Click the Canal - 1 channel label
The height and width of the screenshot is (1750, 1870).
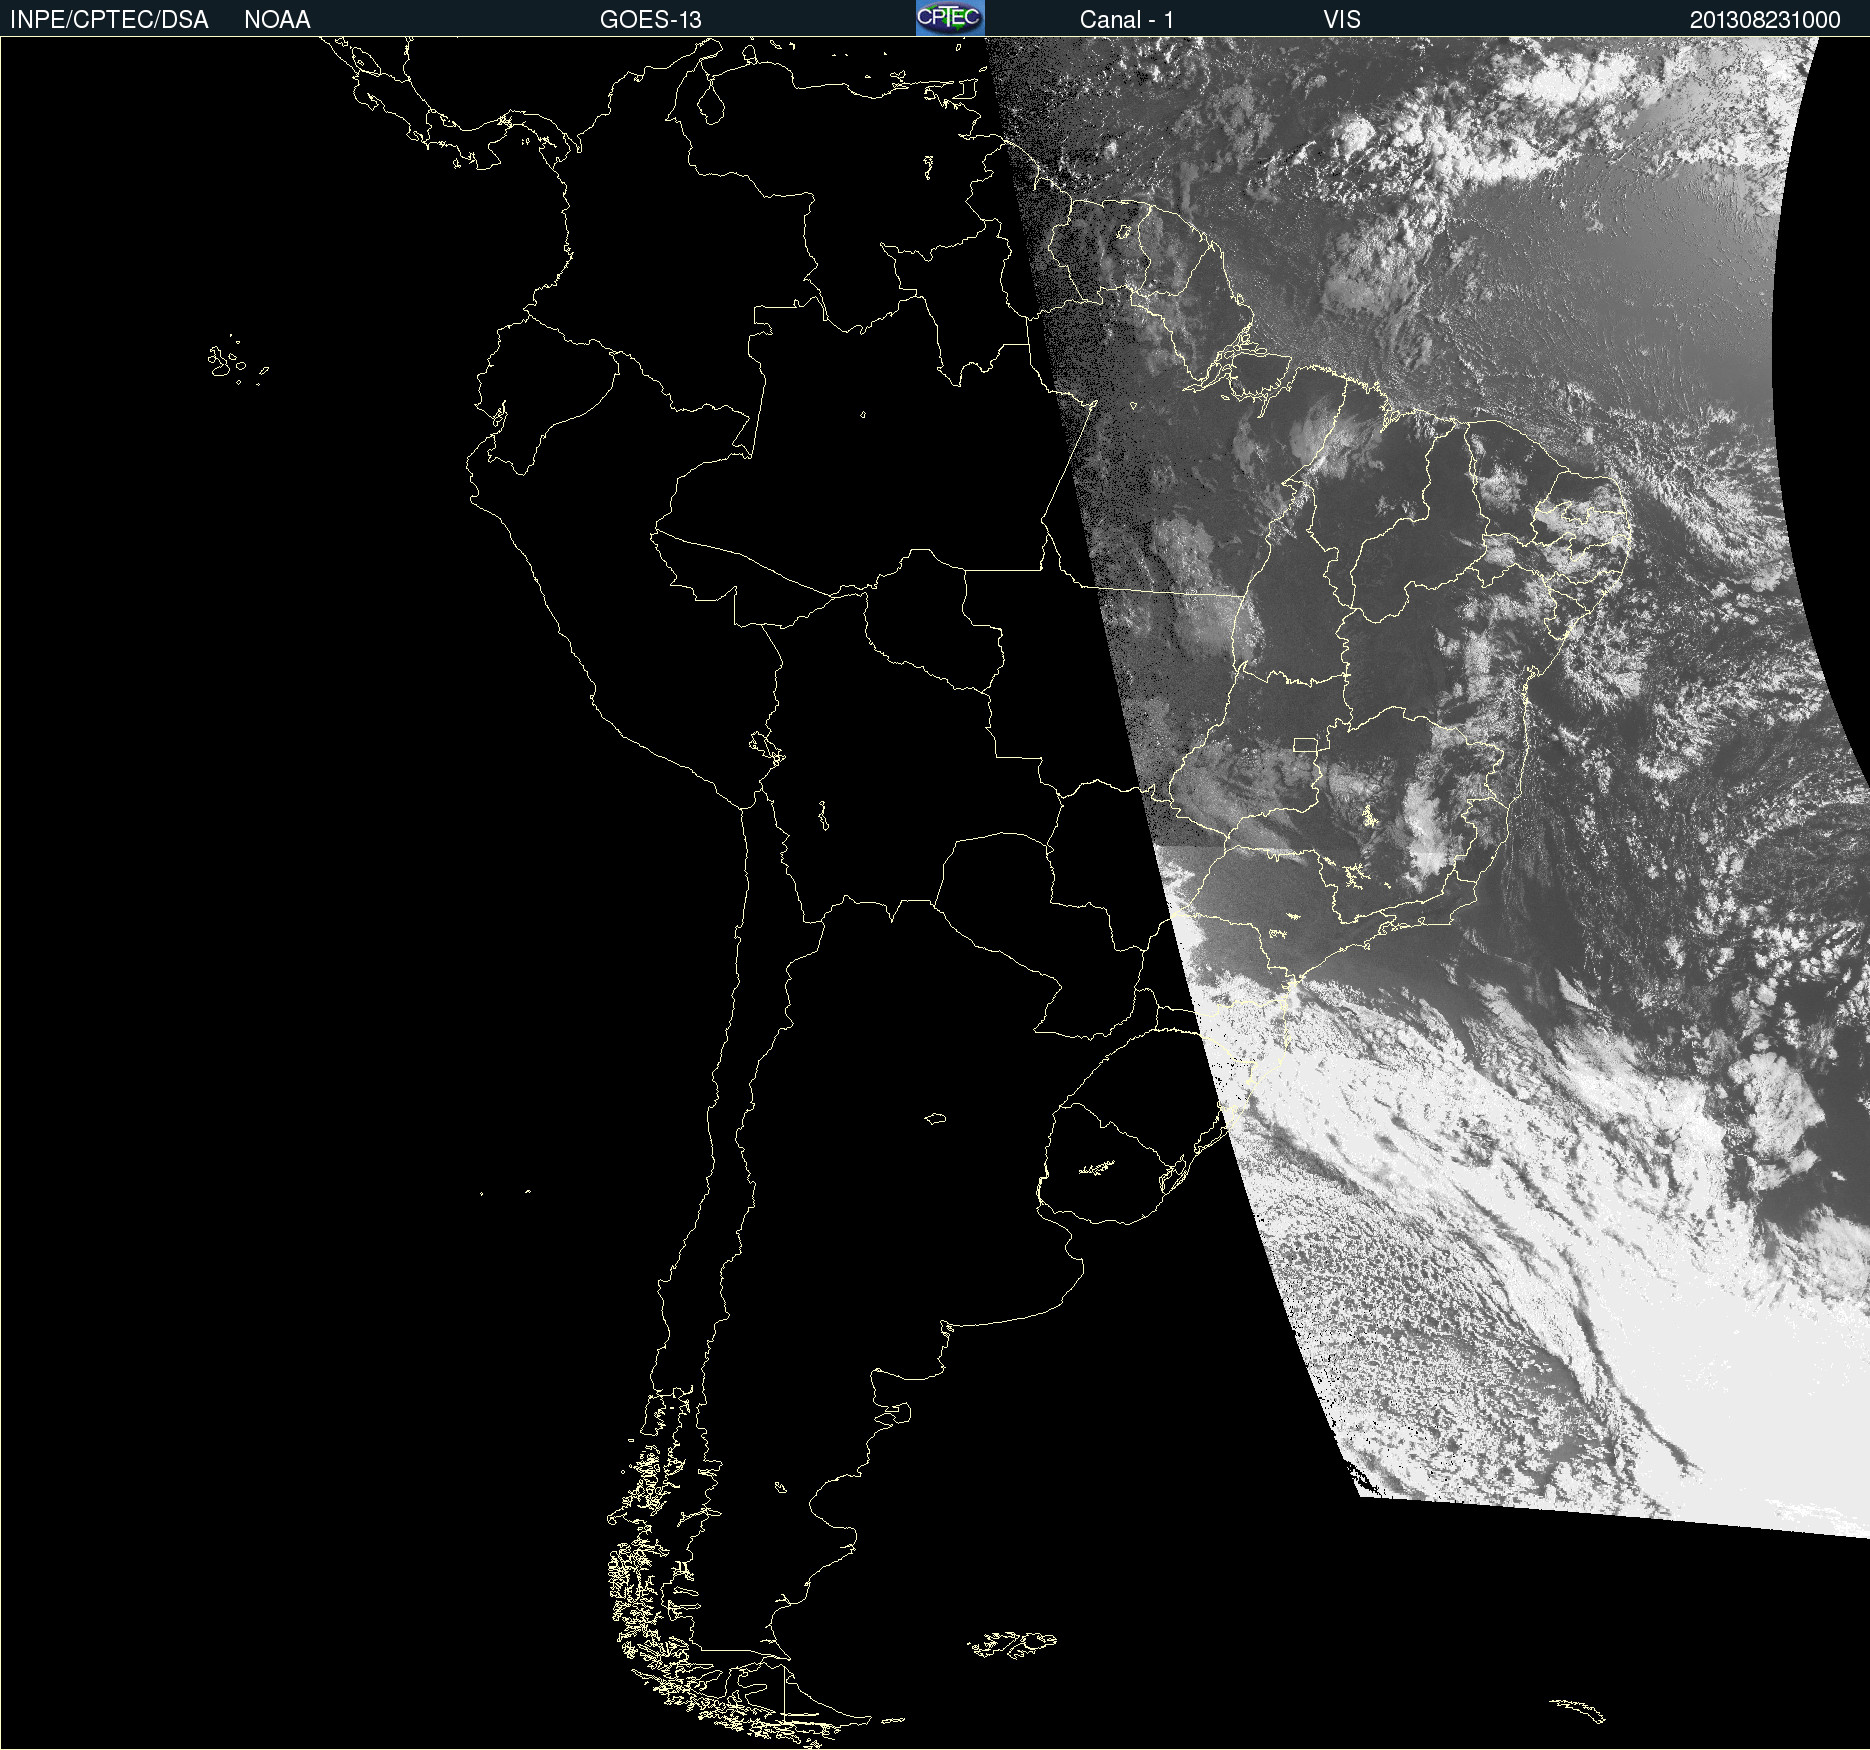click(1126, 20)
